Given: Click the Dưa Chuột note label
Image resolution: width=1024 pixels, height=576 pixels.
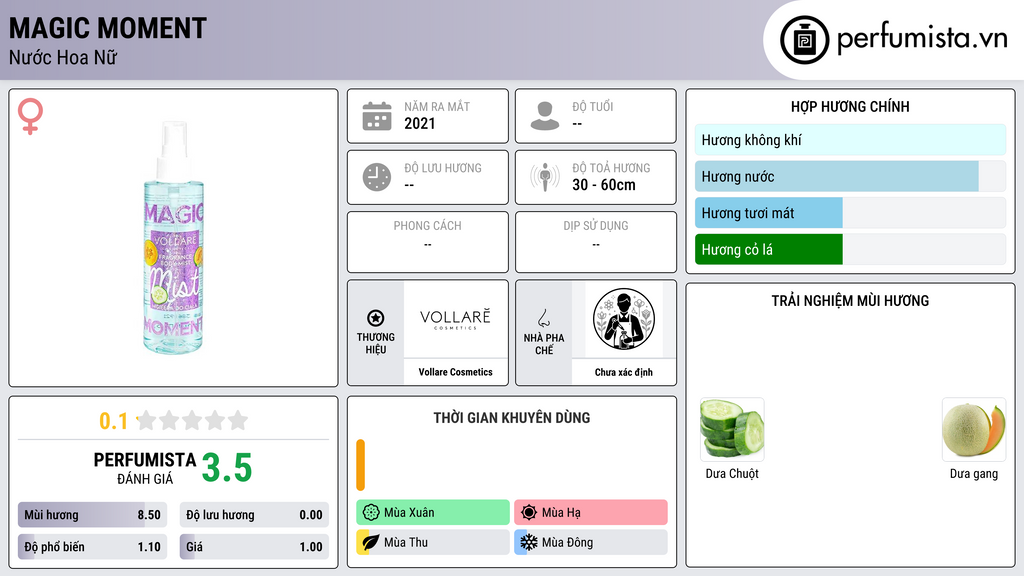Looking at the screenshot, I should (x=731, y=473).
